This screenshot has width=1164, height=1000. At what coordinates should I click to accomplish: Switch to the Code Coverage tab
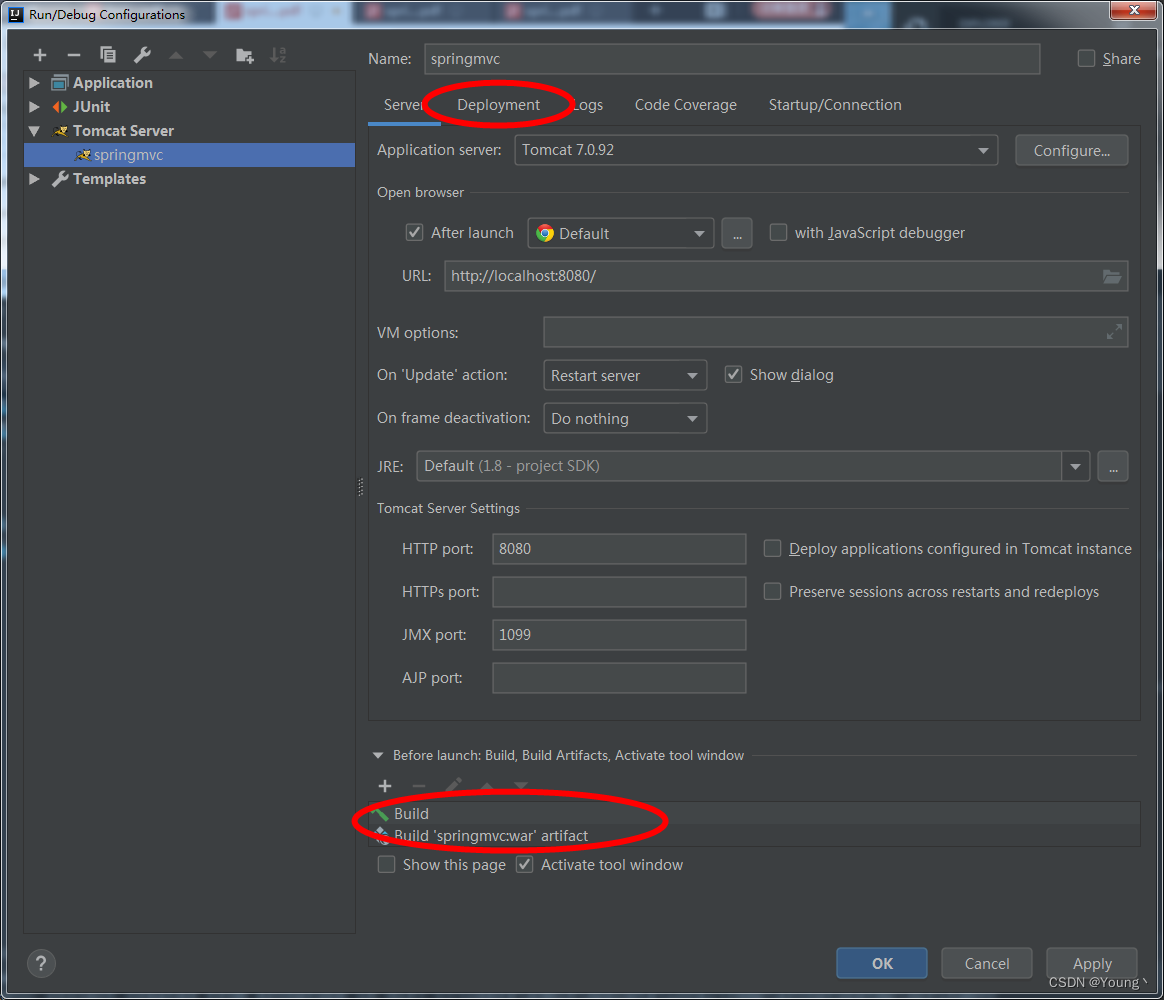685,105
